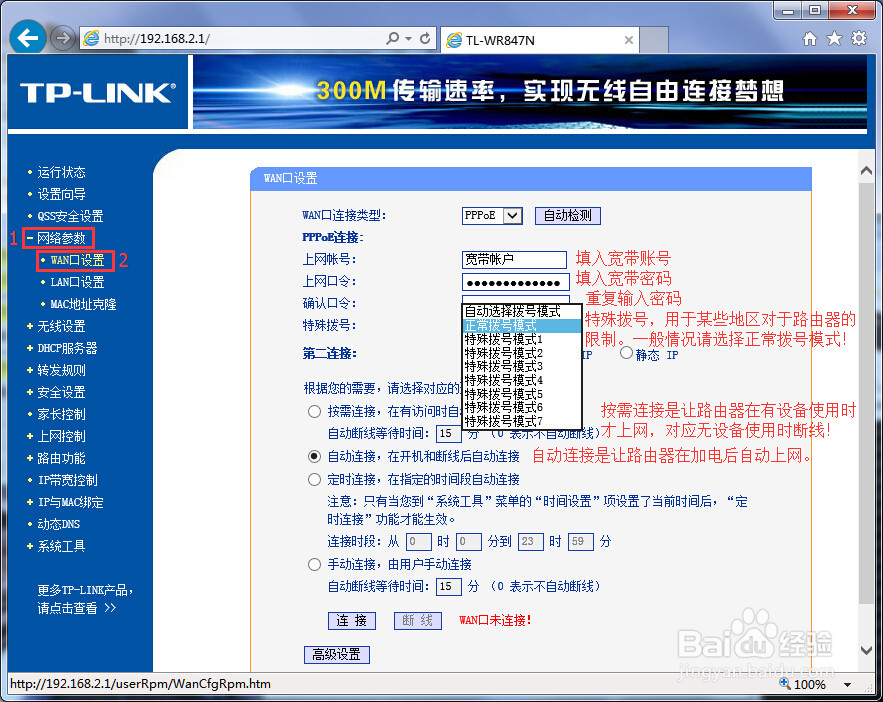Click the 自动检测 button

tap(568, 215)
